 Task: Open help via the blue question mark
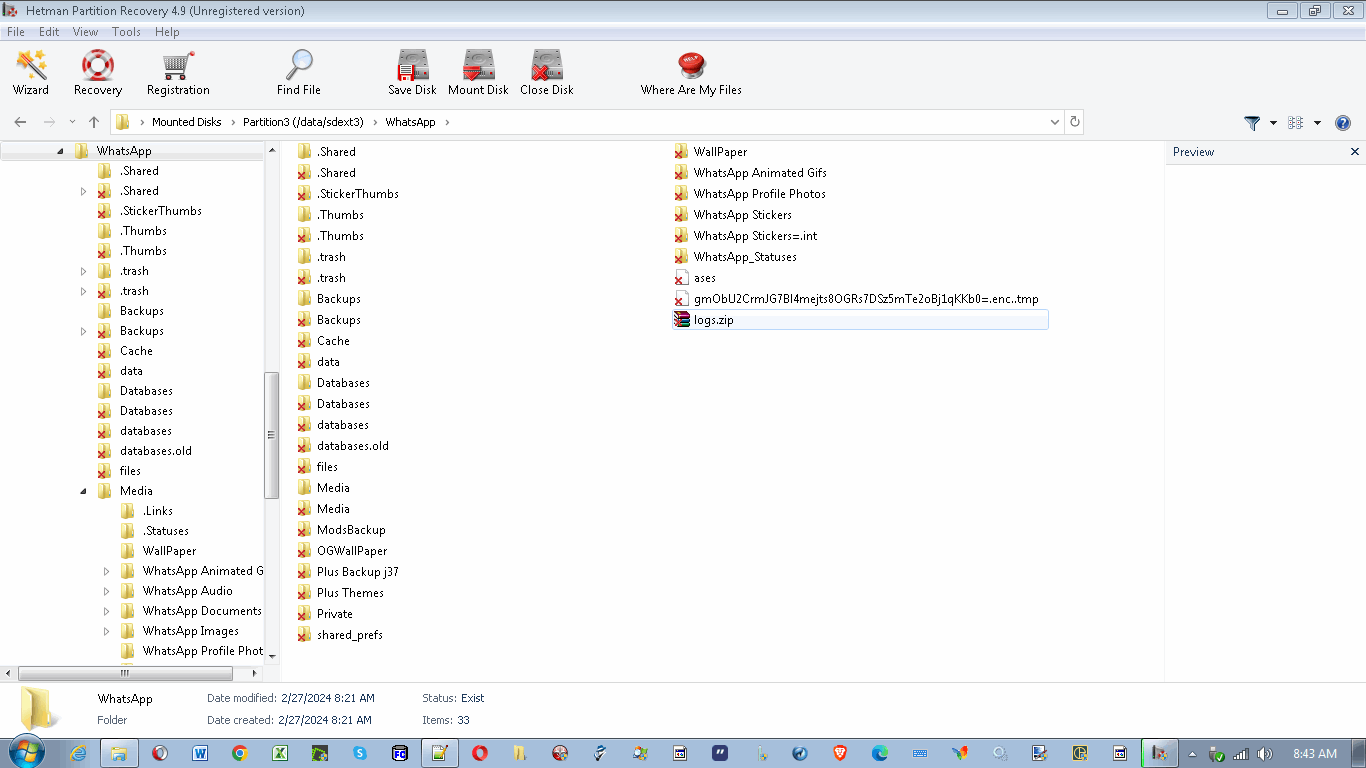(x=1343, y=123)
